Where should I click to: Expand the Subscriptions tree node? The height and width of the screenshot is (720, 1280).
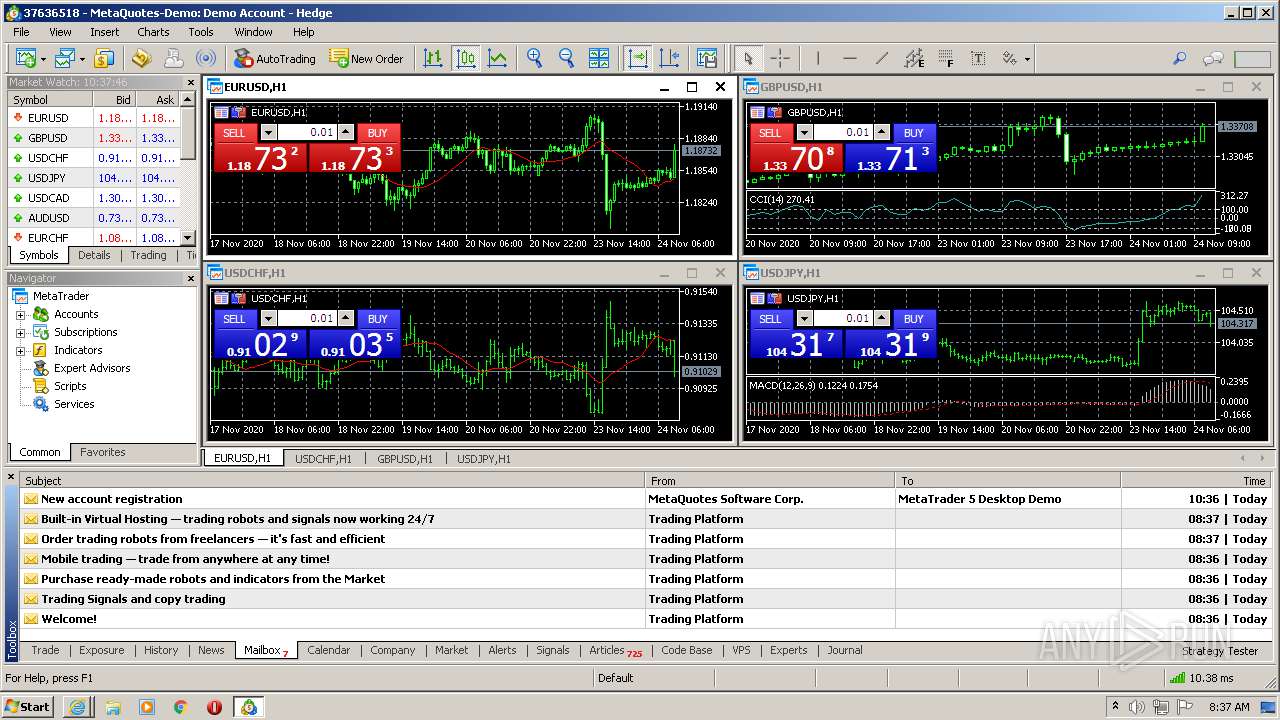click(x=20, y=332)
